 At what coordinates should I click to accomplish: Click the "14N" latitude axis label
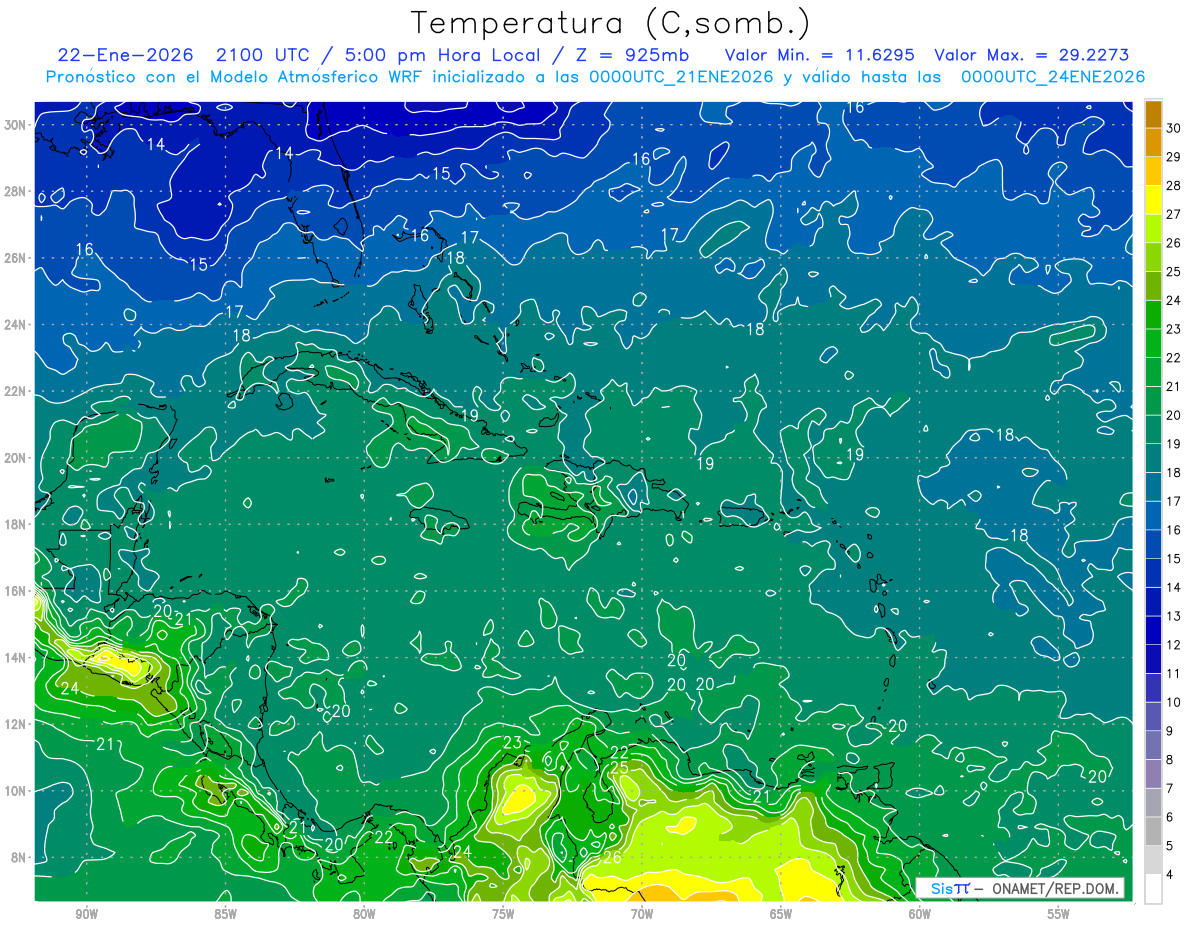click(14, 657)
